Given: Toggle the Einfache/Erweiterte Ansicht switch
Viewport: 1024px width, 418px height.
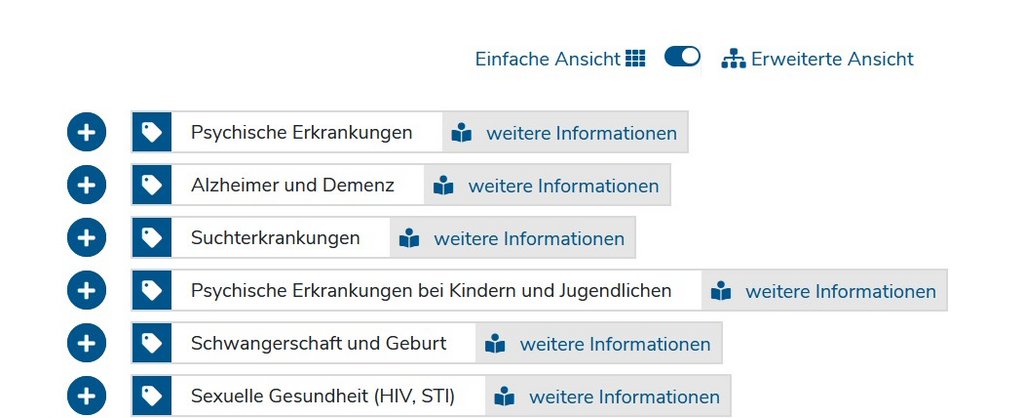Looking at the screenshot, I should click(682, 57).
